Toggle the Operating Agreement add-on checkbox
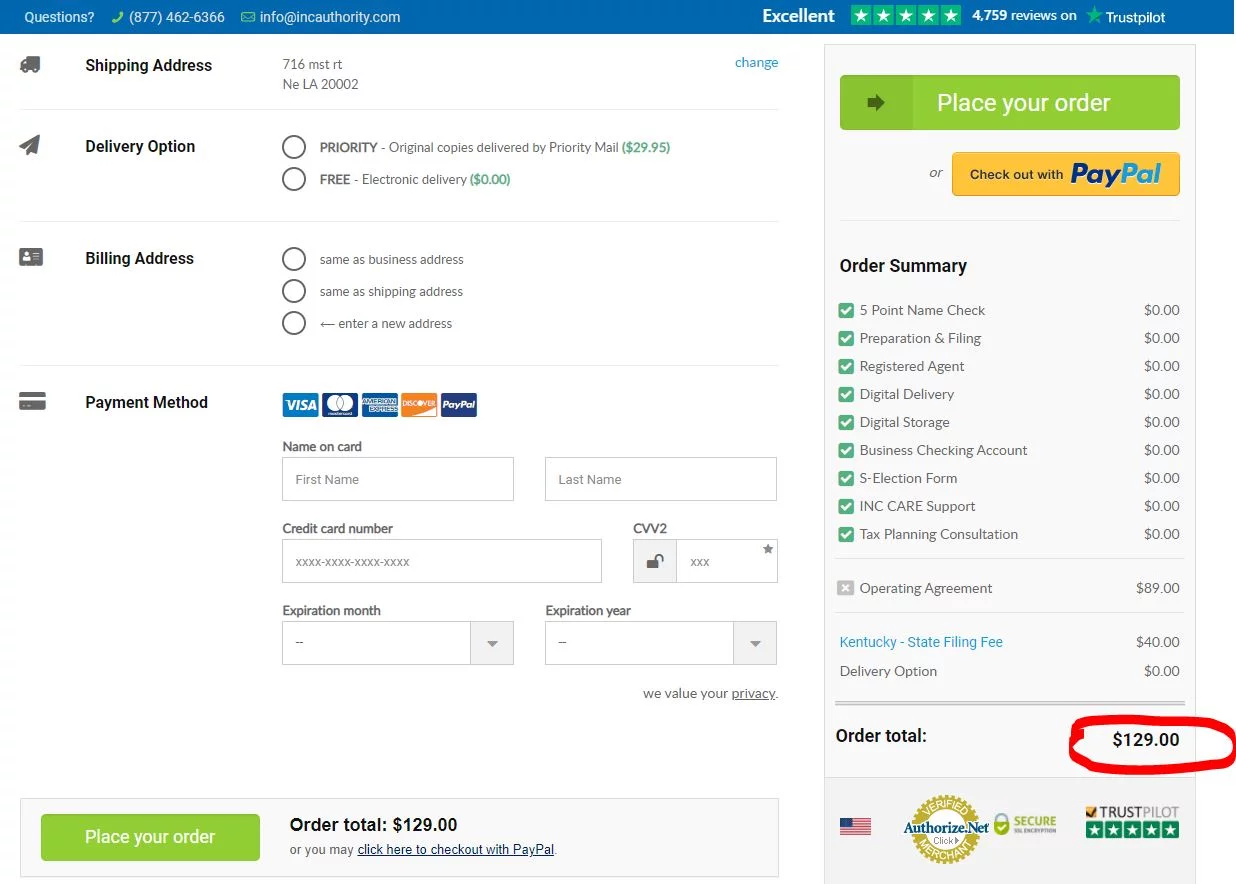The width and height of the screenshot is (1236, 884). click(846, 588)
